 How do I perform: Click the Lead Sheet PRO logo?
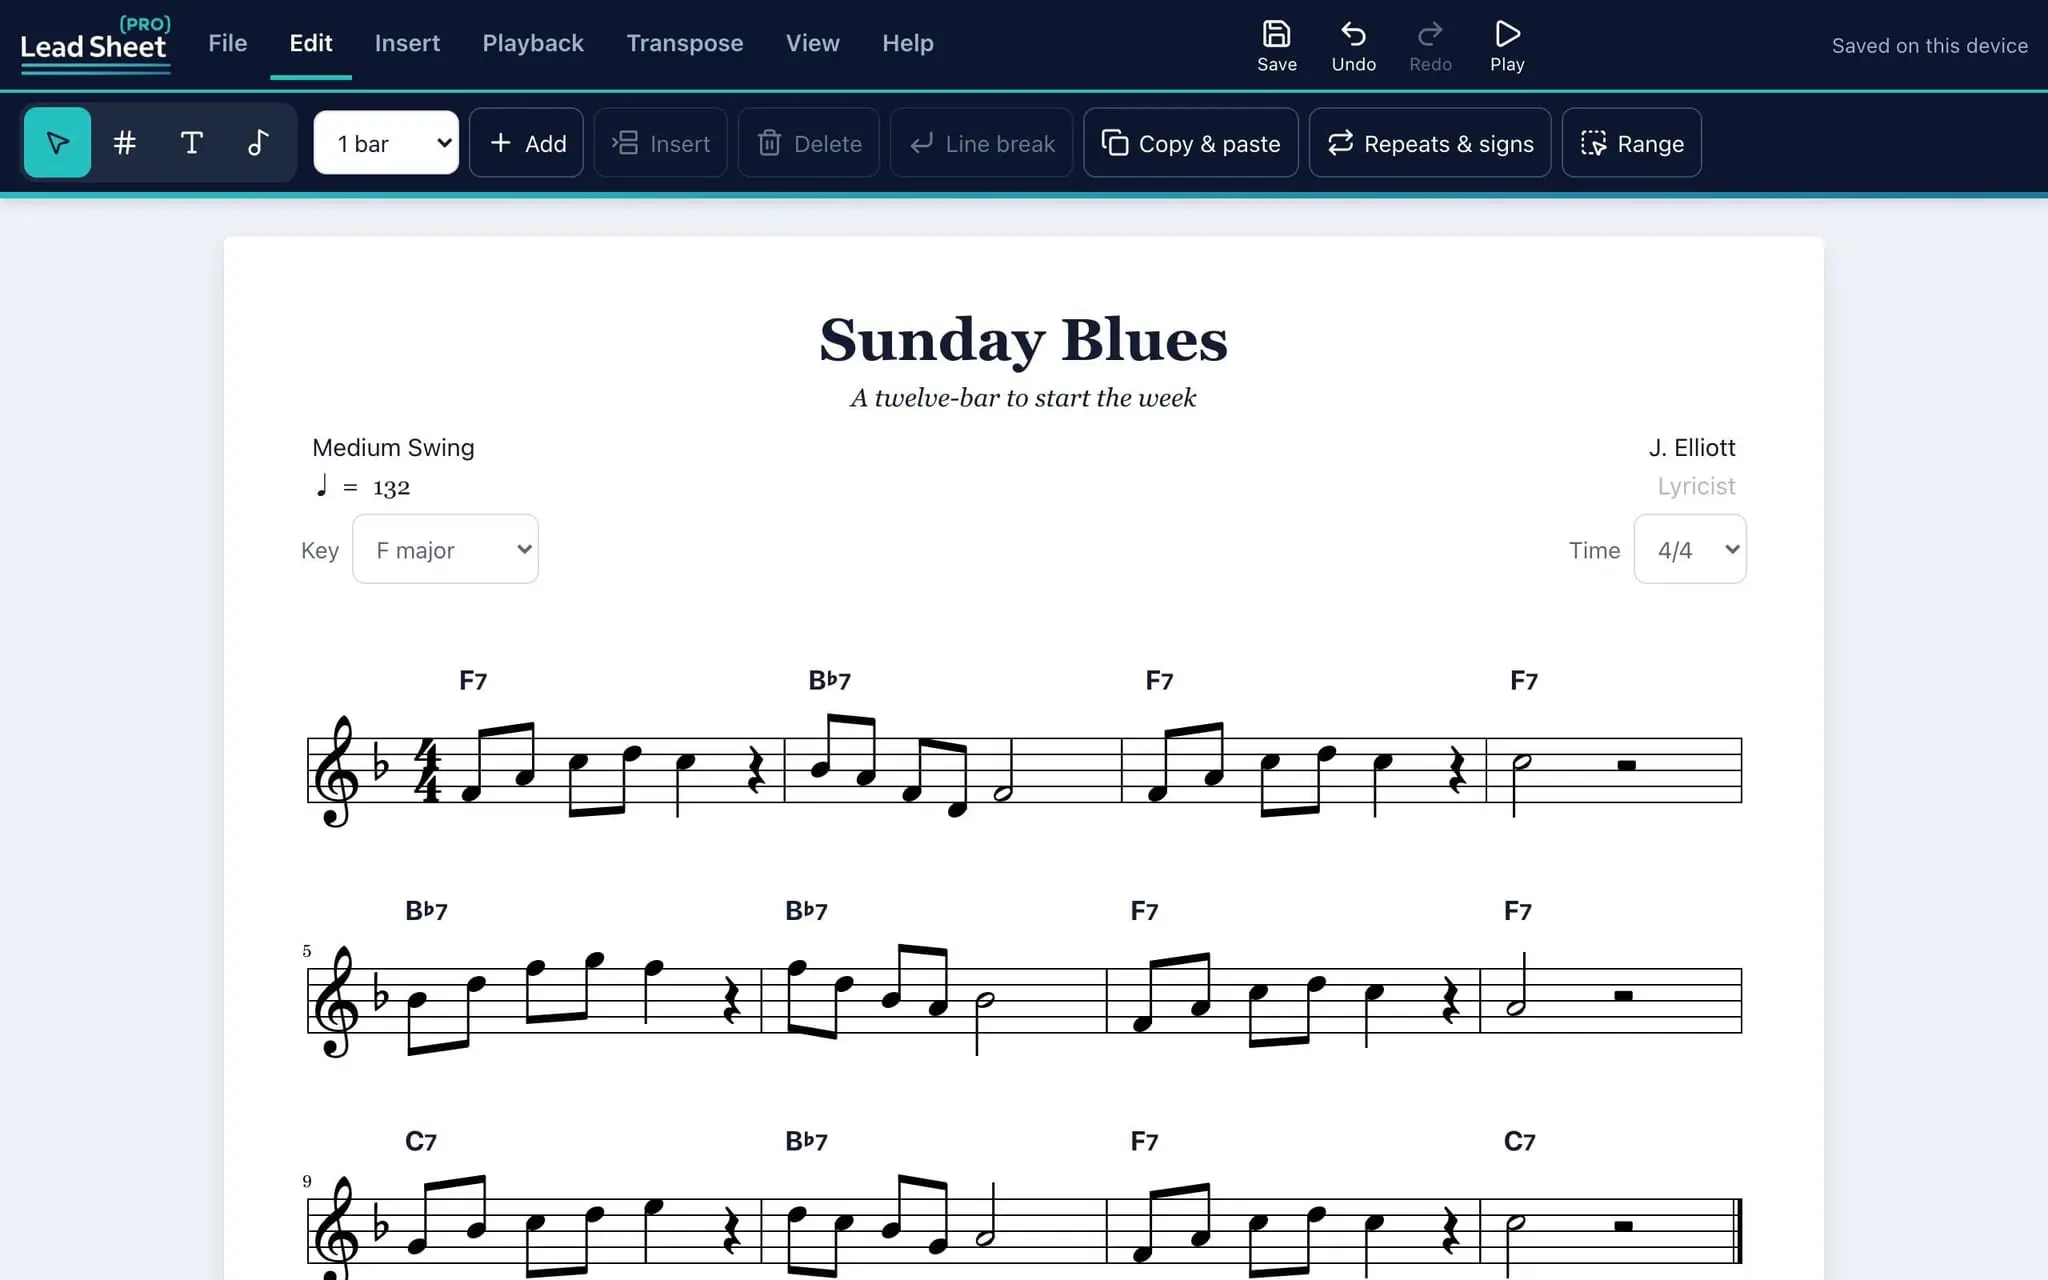click(95, 43)
